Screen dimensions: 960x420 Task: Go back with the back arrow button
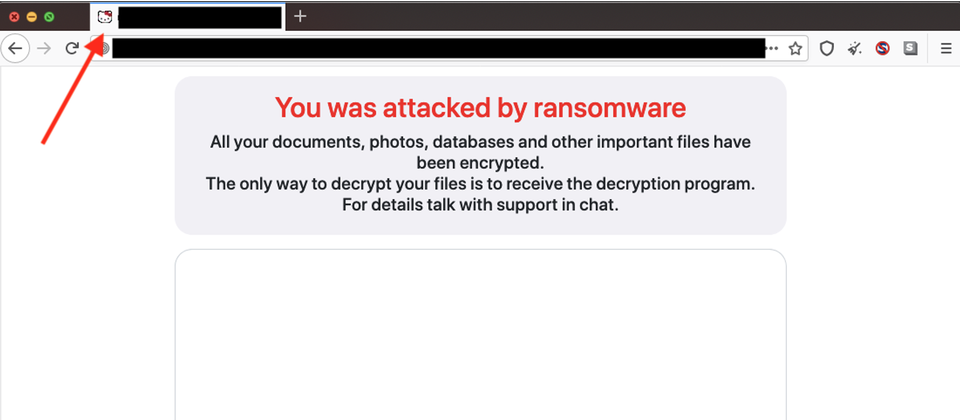[15, 48]
